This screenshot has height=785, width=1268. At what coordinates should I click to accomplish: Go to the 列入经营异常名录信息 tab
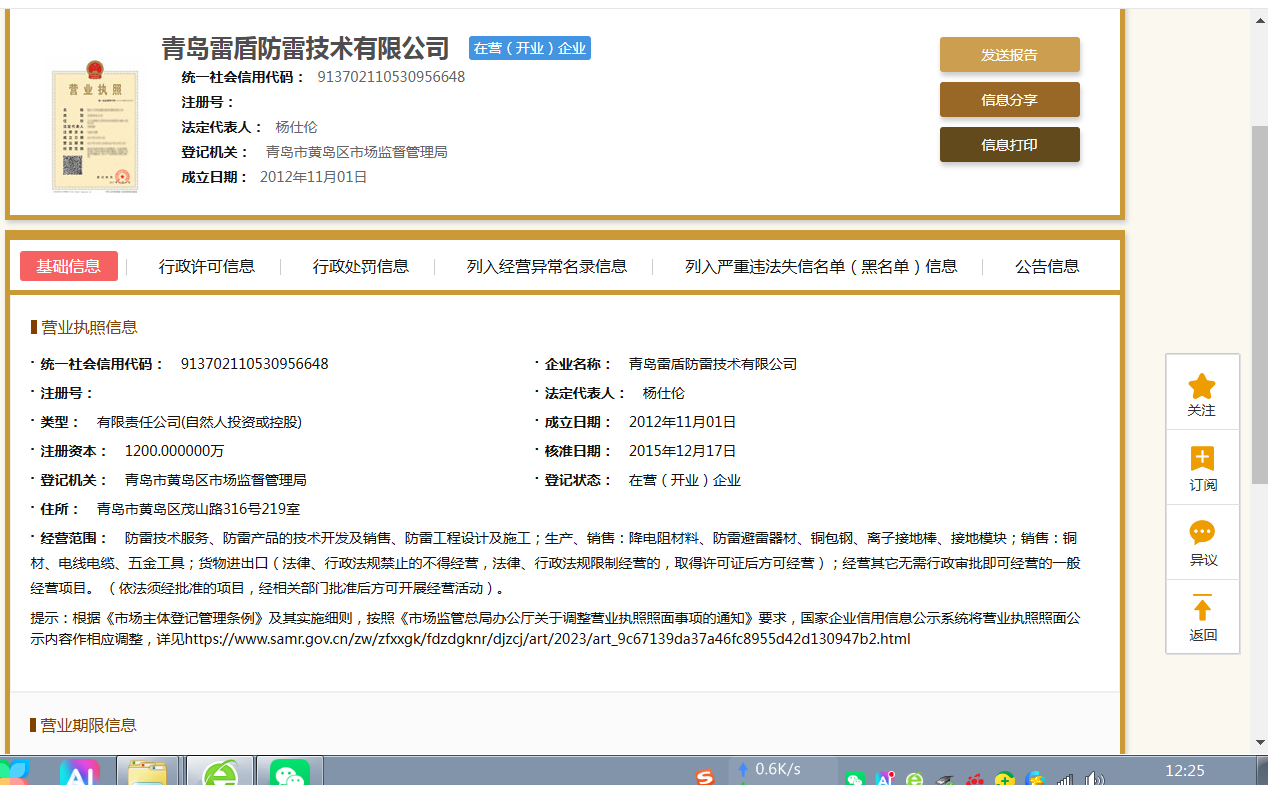(547, 266)
